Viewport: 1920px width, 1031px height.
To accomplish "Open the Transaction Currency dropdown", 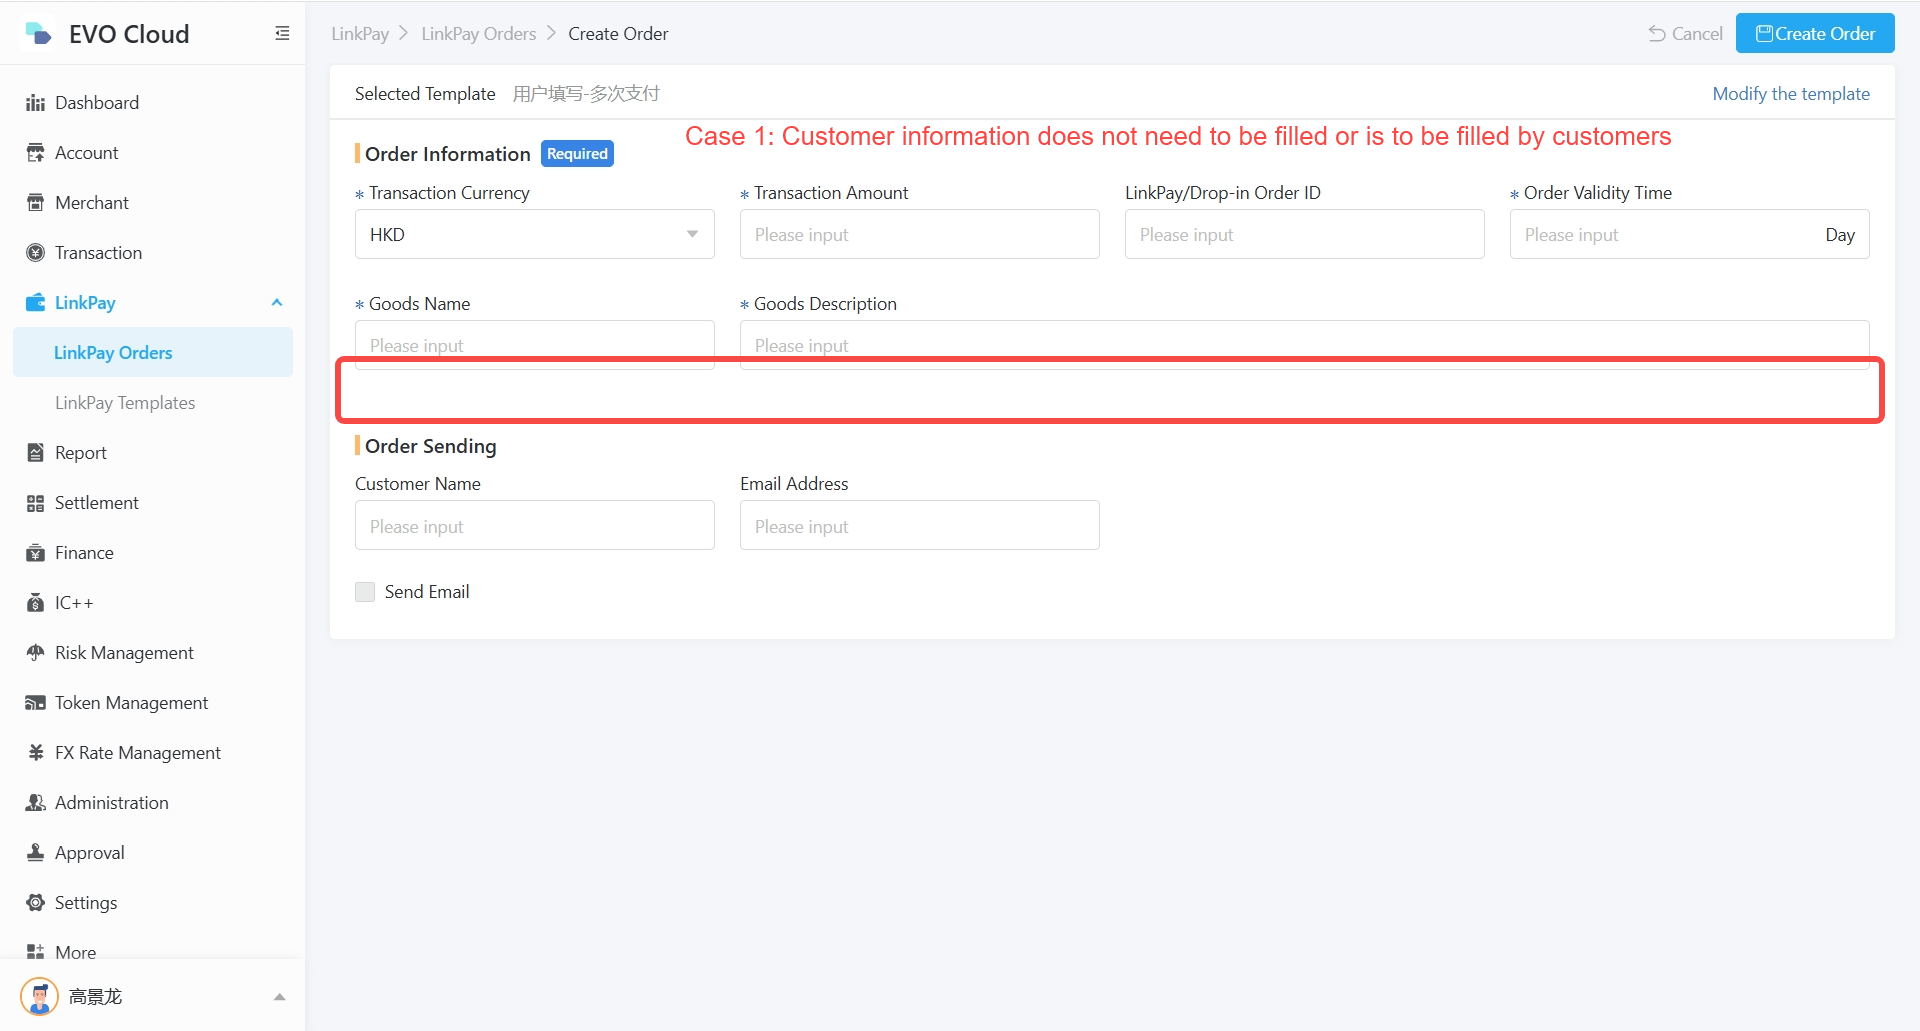I will pos(534,234).
